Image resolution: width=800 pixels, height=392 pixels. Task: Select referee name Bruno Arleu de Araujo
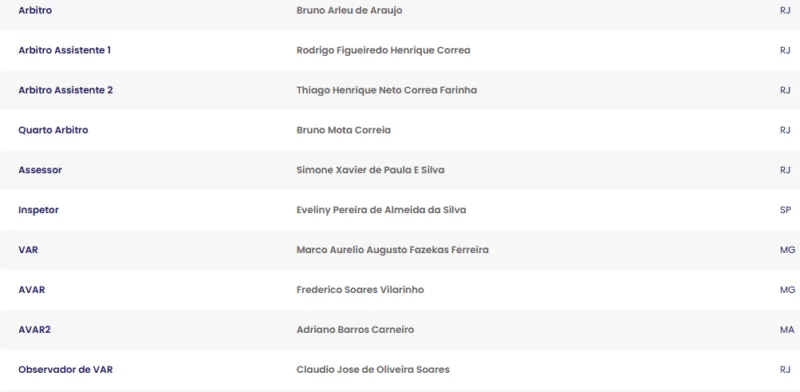click(x=349, y=10)
